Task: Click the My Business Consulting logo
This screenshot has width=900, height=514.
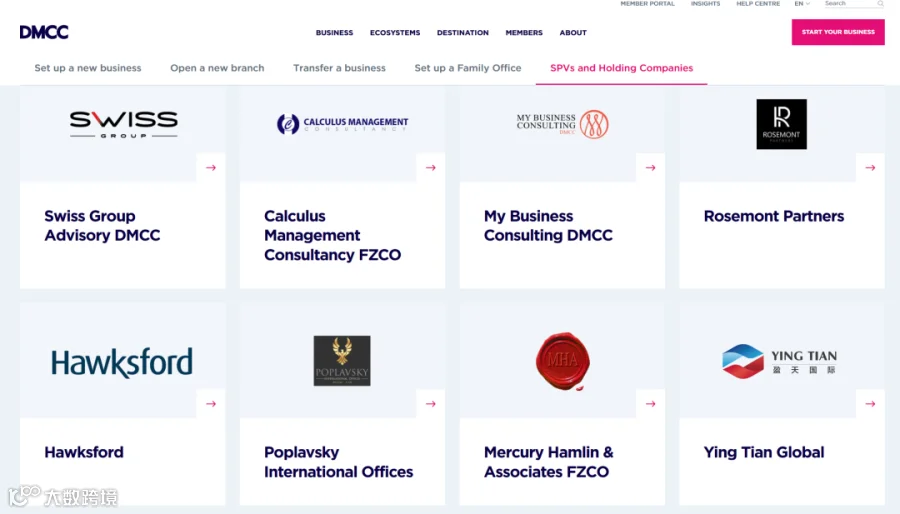Action: point(562,124)
